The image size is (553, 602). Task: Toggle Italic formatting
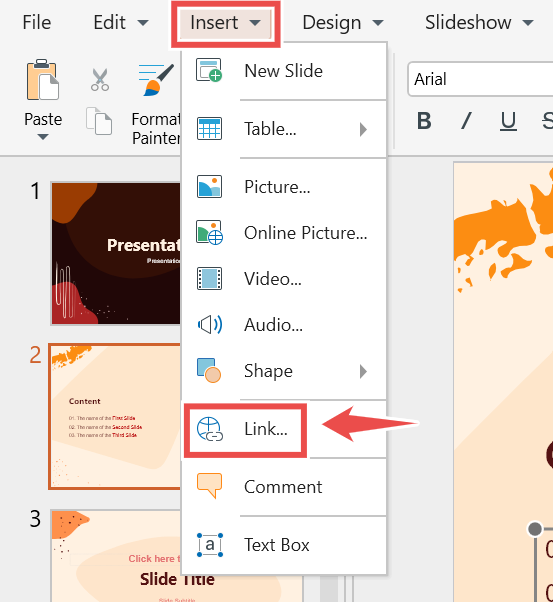click(x=466, y=121)
